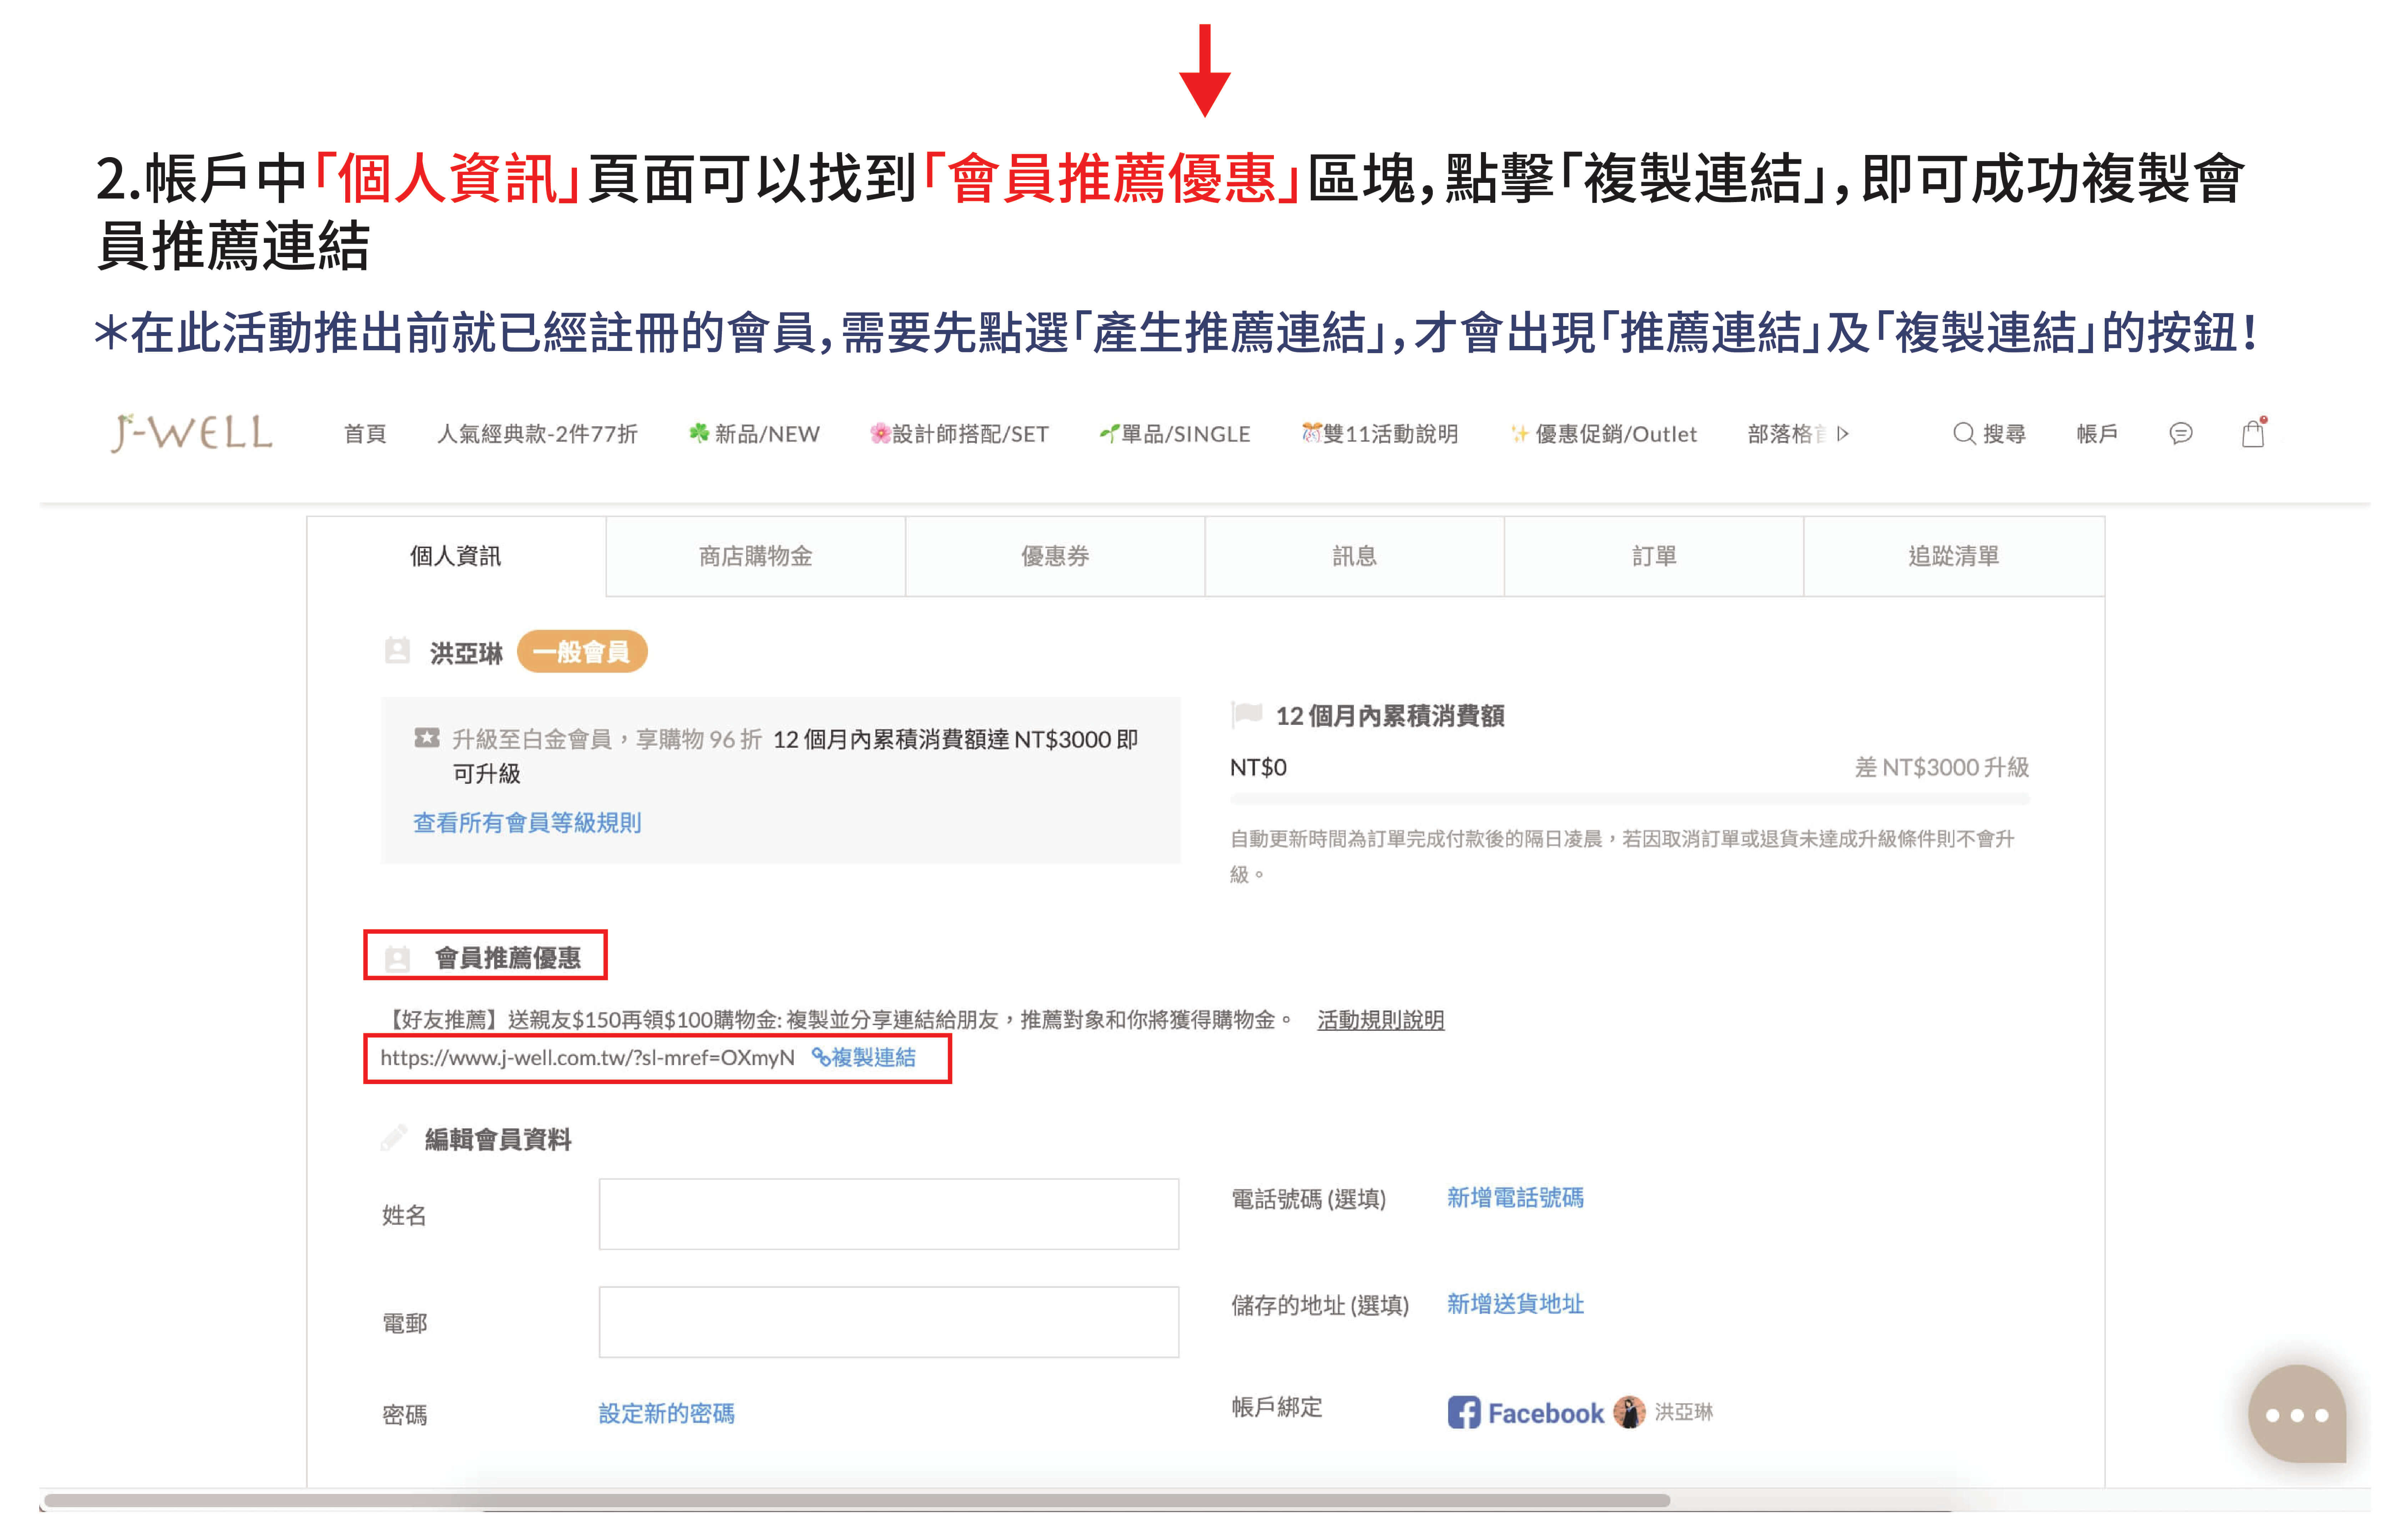Click the J-WELL logo
The width and height of the screenshot is (2400, 1540).
(x=191, y=433)
